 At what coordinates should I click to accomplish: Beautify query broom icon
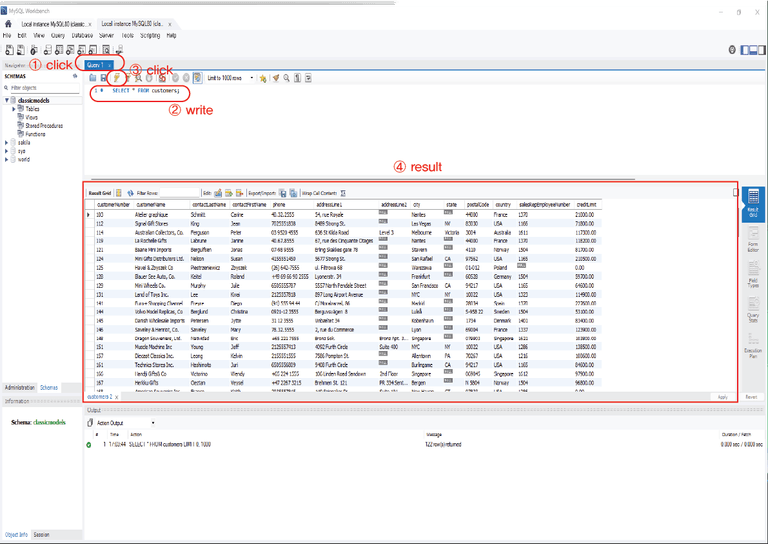coord(276,78)
